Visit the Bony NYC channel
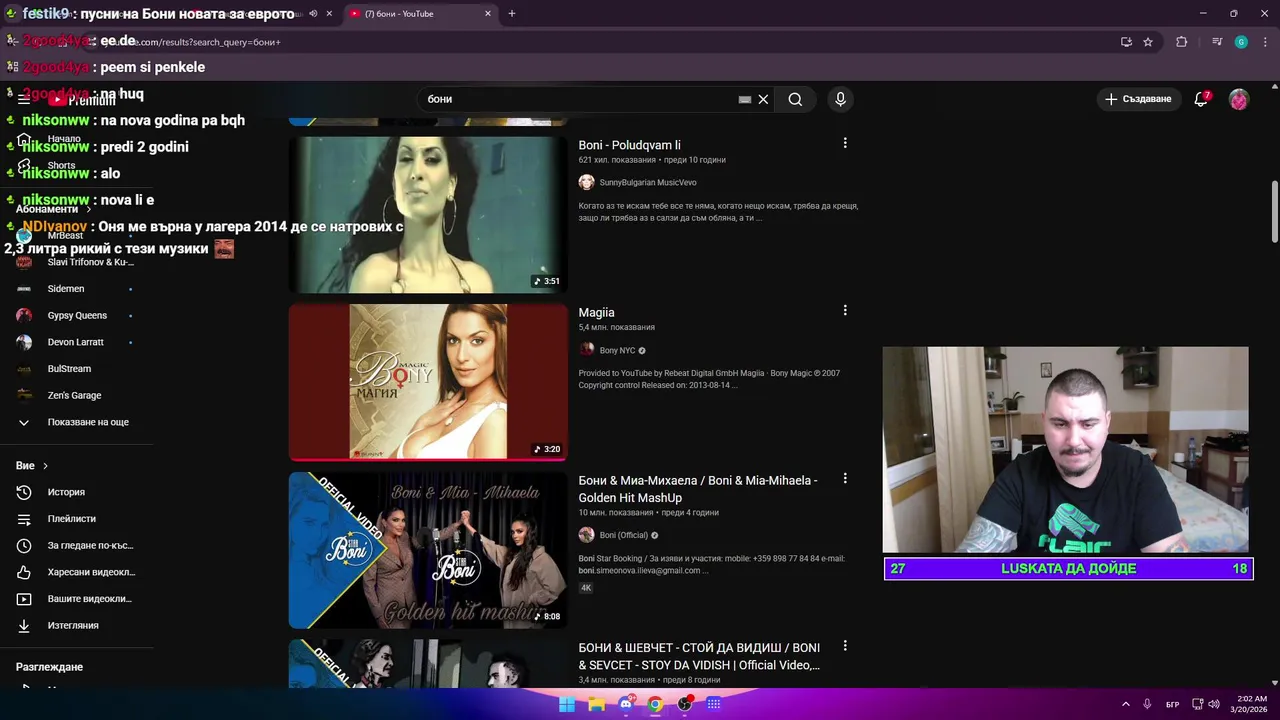Screen dimensions: 1280x720 pyautogui.click(x=617, y=351)
